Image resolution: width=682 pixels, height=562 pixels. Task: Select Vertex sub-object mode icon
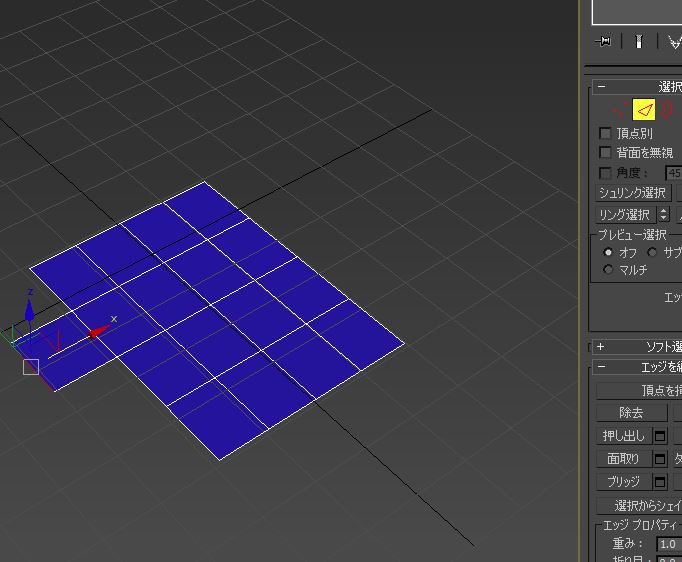tap(620, 110)
